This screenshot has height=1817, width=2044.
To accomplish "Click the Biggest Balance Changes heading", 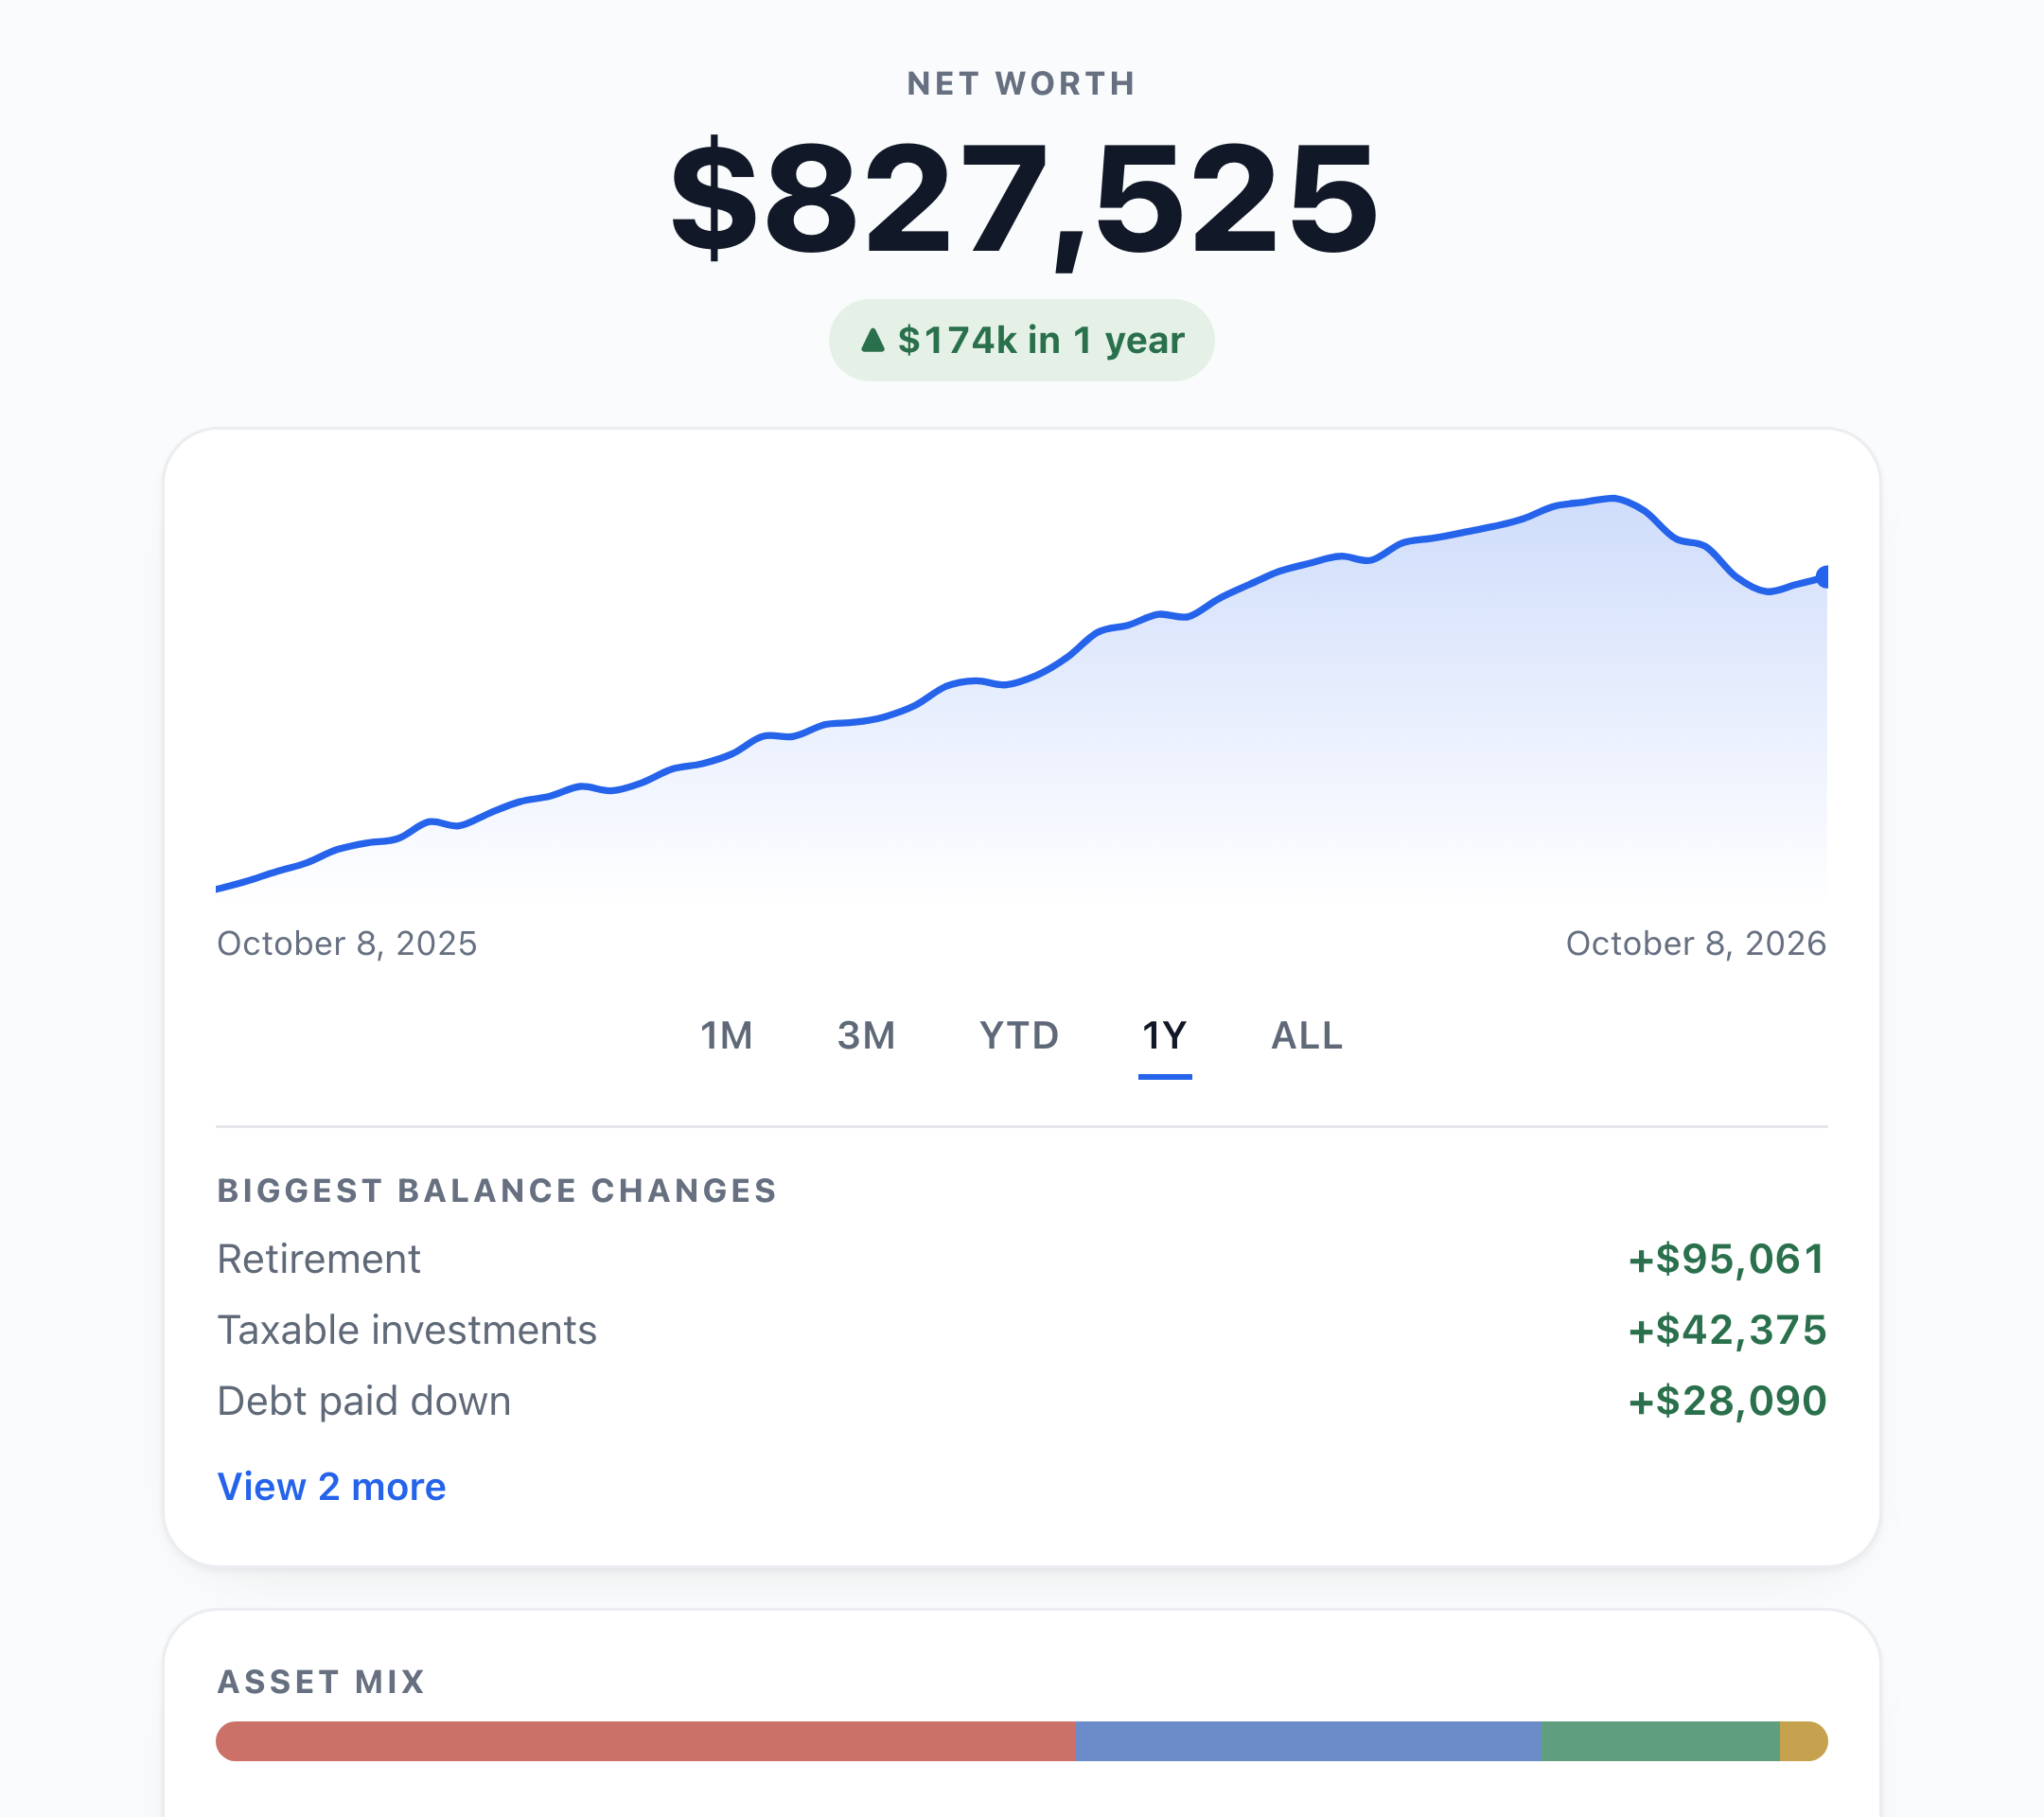I will [x=497, y=1190].
